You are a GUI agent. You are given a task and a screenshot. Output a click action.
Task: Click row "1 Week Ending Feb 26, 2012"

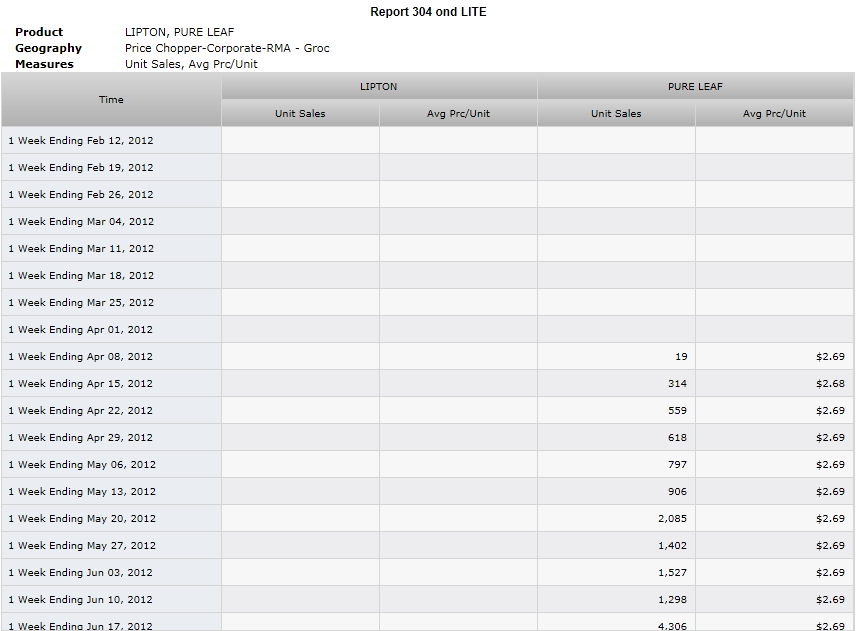pos(427,194)
